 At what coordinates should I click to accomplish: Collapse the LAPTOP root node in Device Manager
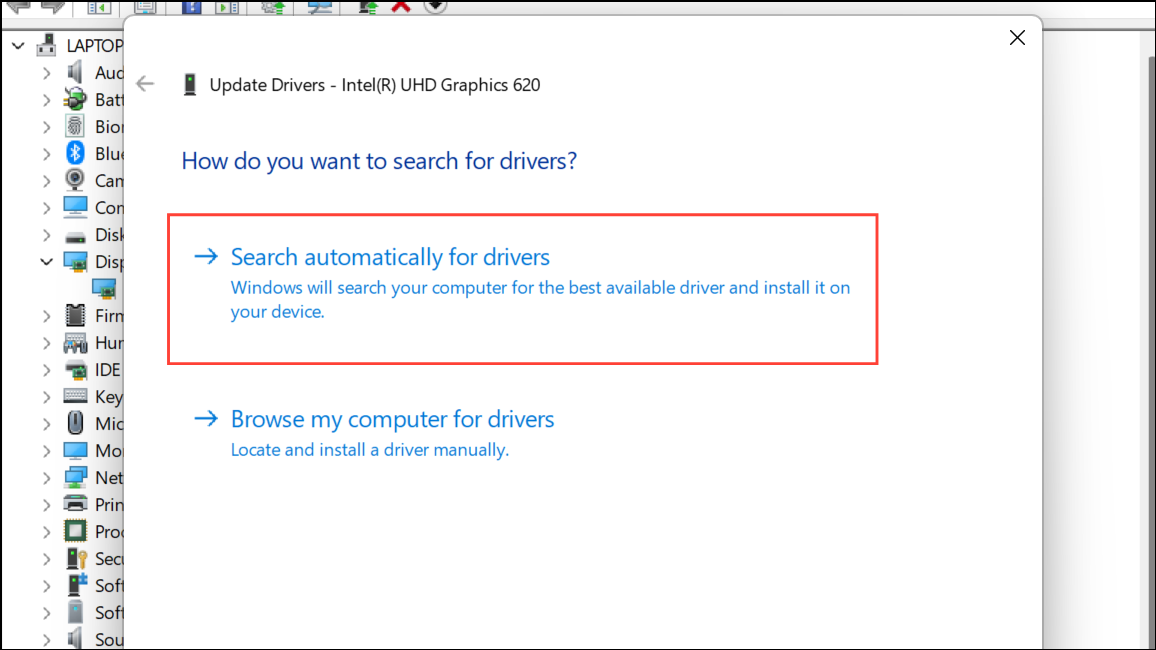click(18, 46)
